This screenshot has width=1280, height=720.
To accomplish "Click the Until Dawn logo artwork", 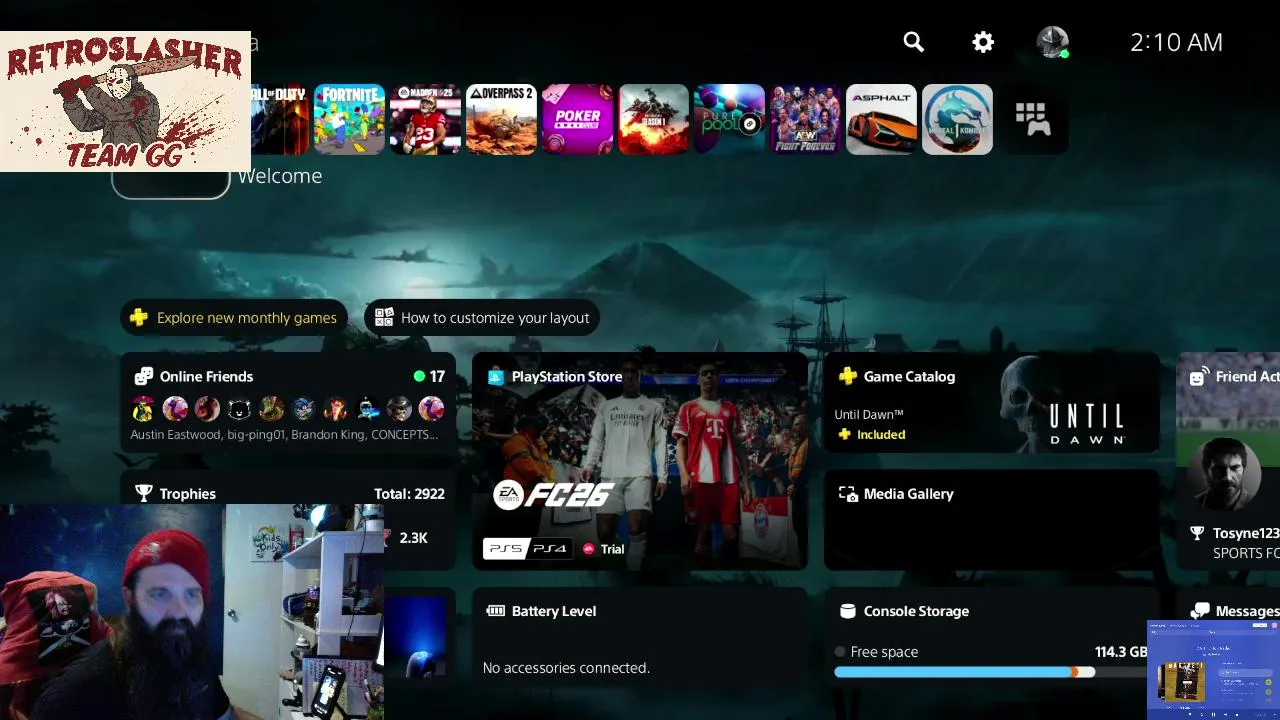I will (x=1086, y=424).
